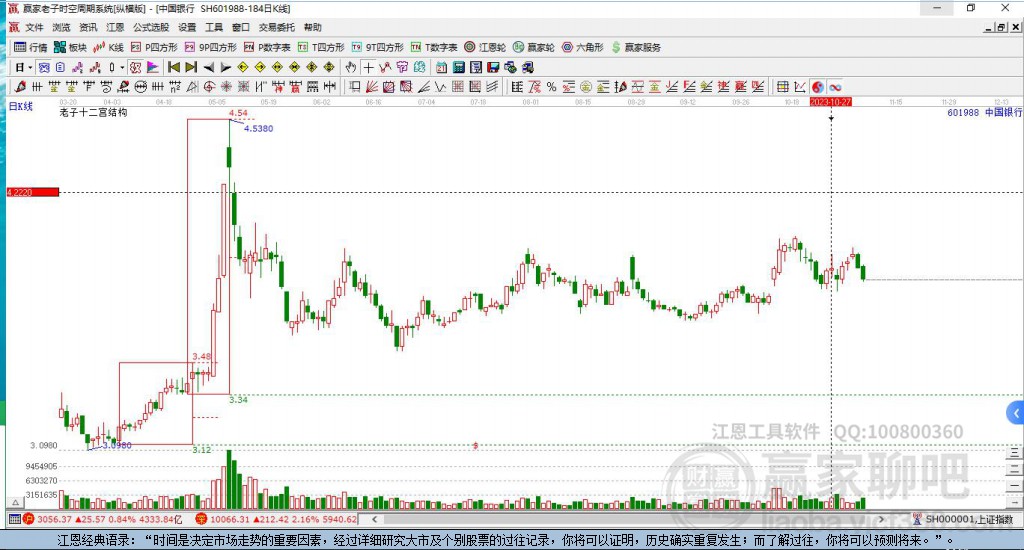This screenshot has height=550, width=1024.
Task: Expand the 日 period dropdown arrow
Action: point(30,67)
